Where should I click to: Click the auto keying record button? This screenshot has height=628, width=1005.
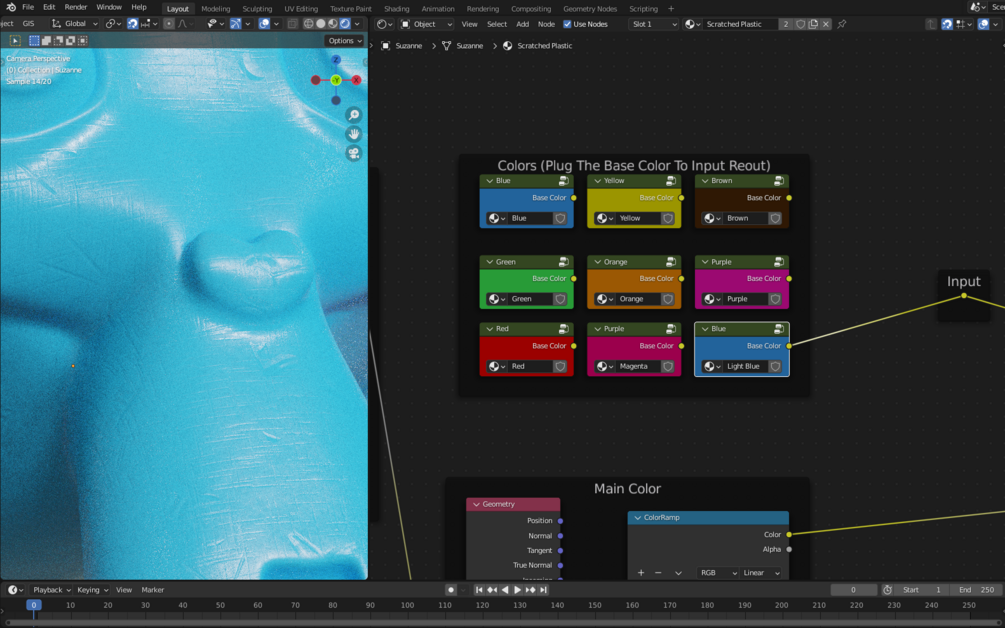[x=451, y=590]
